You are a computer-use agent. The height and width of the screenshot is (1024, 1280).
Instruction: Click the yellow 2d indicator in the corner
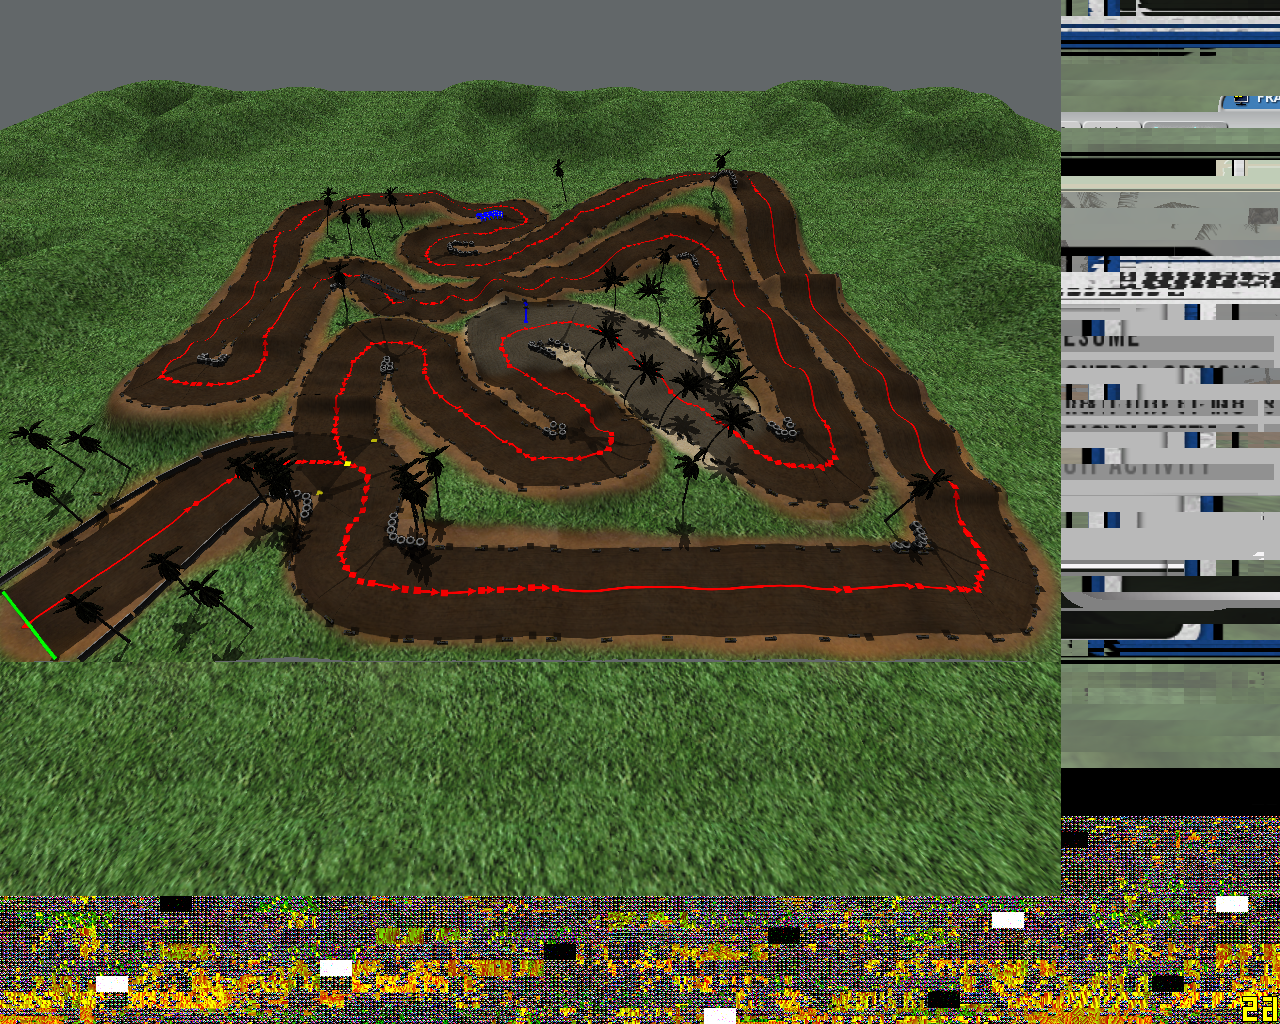[1259, 1007]
